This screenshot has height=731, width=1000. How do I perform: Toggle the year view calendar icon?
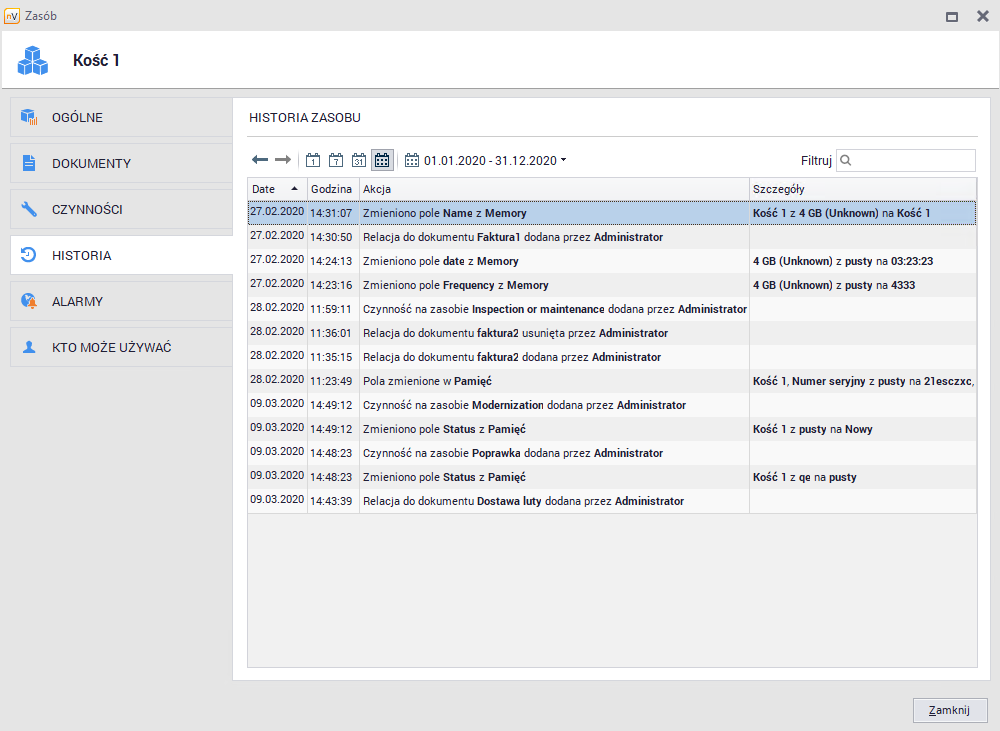tap(382, 160)
